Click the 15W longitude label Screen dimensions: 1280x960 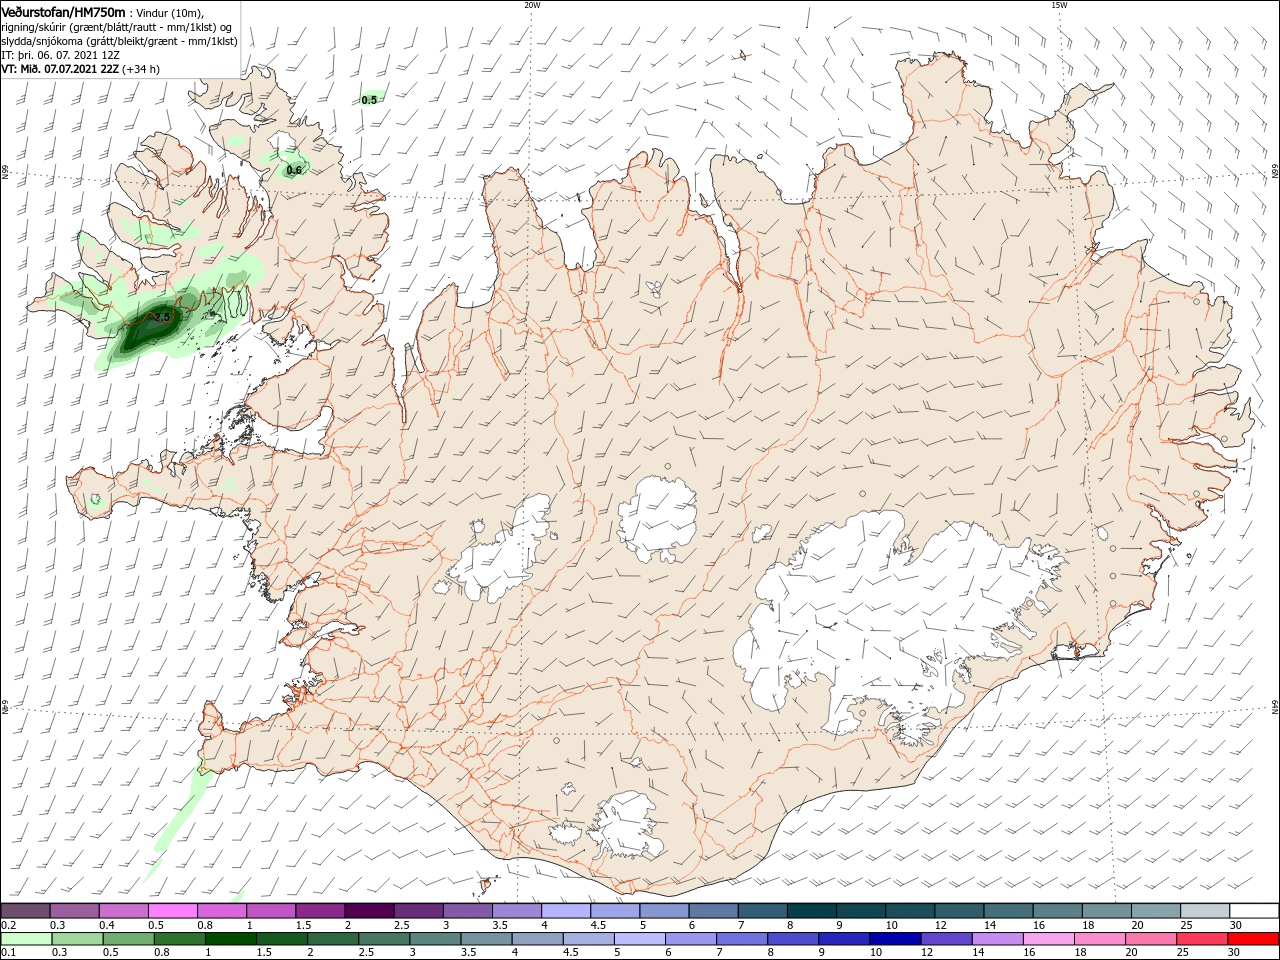[1059, 5]
